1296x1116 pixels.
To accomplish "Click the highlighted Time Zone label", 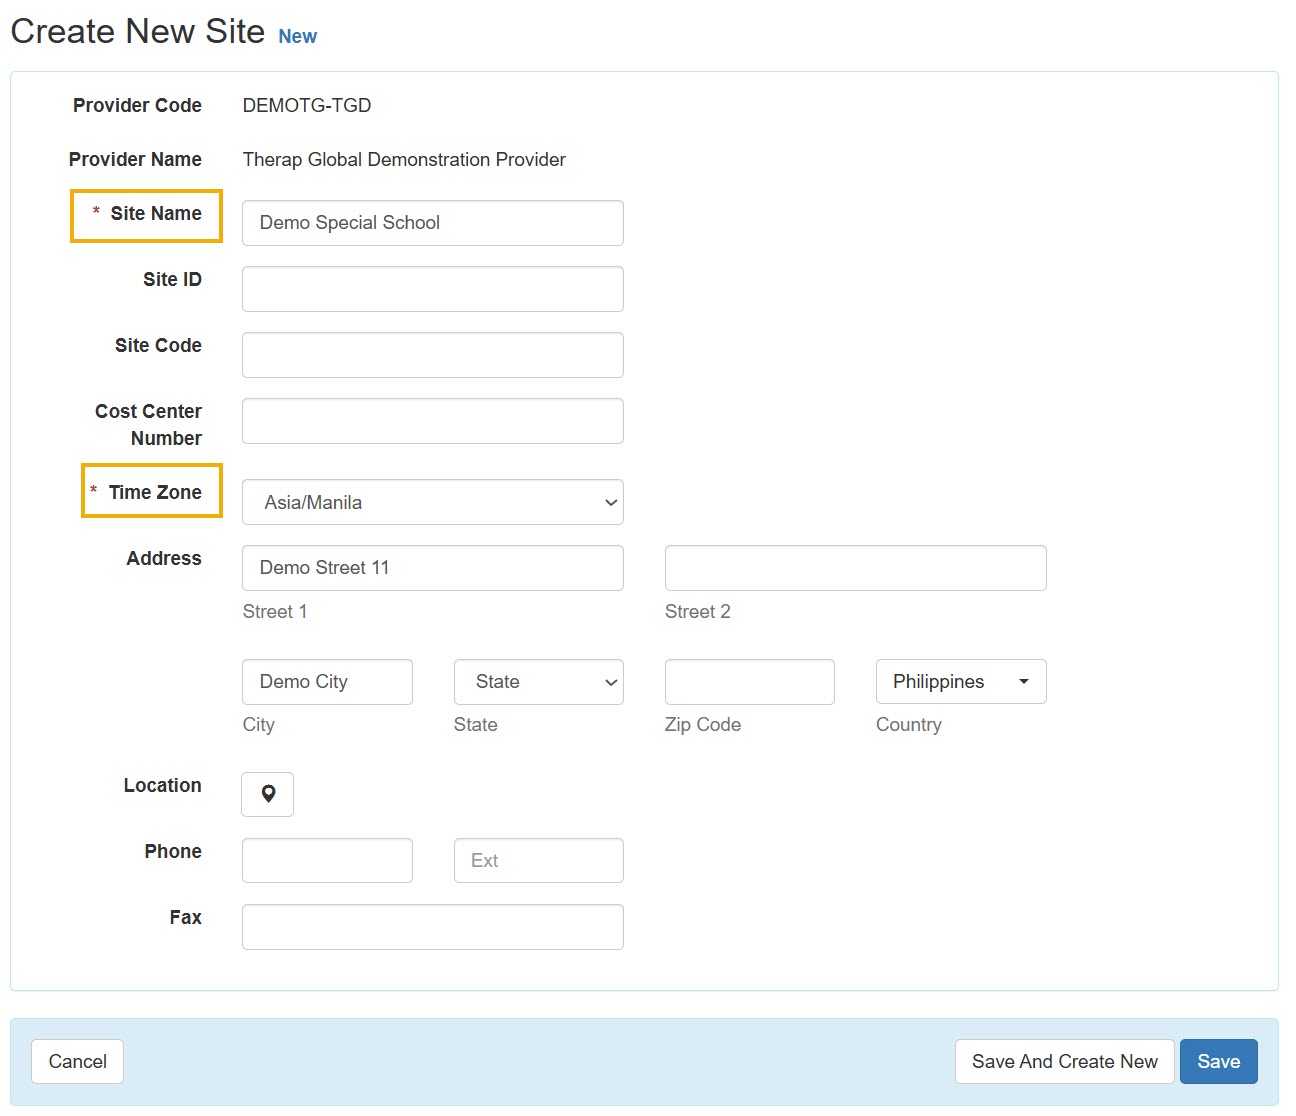I will click(154, 492).
